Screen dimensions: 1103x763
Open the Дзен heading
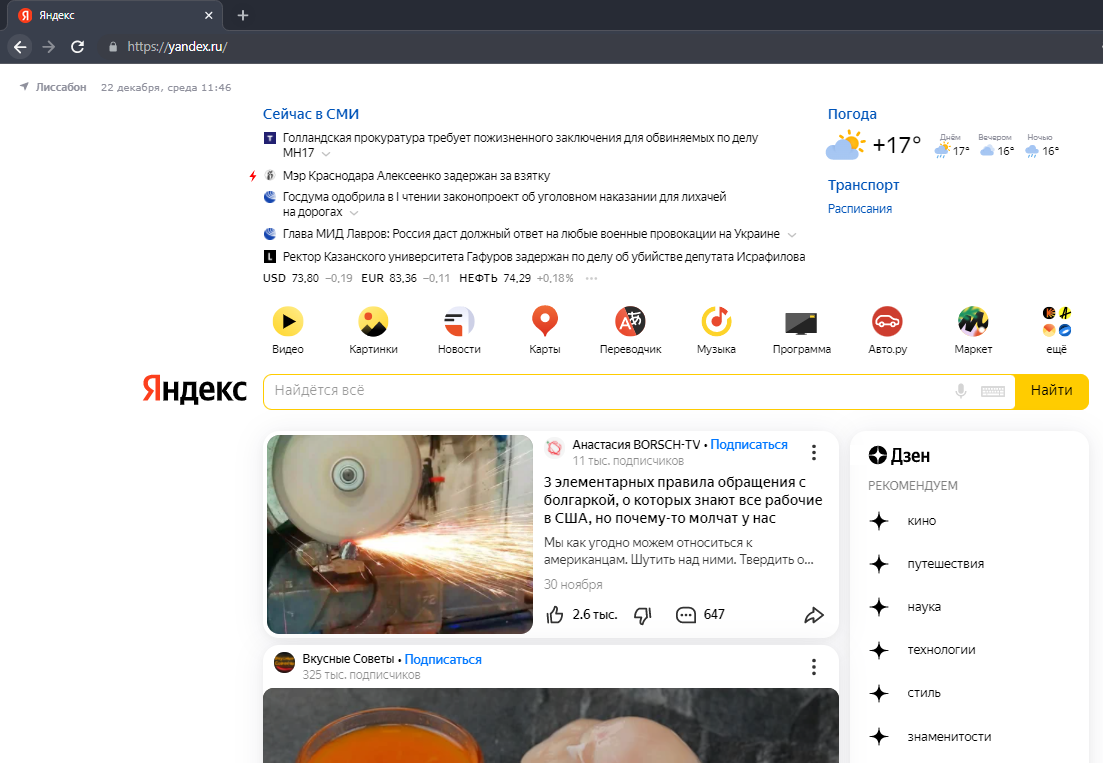point(899,456)
